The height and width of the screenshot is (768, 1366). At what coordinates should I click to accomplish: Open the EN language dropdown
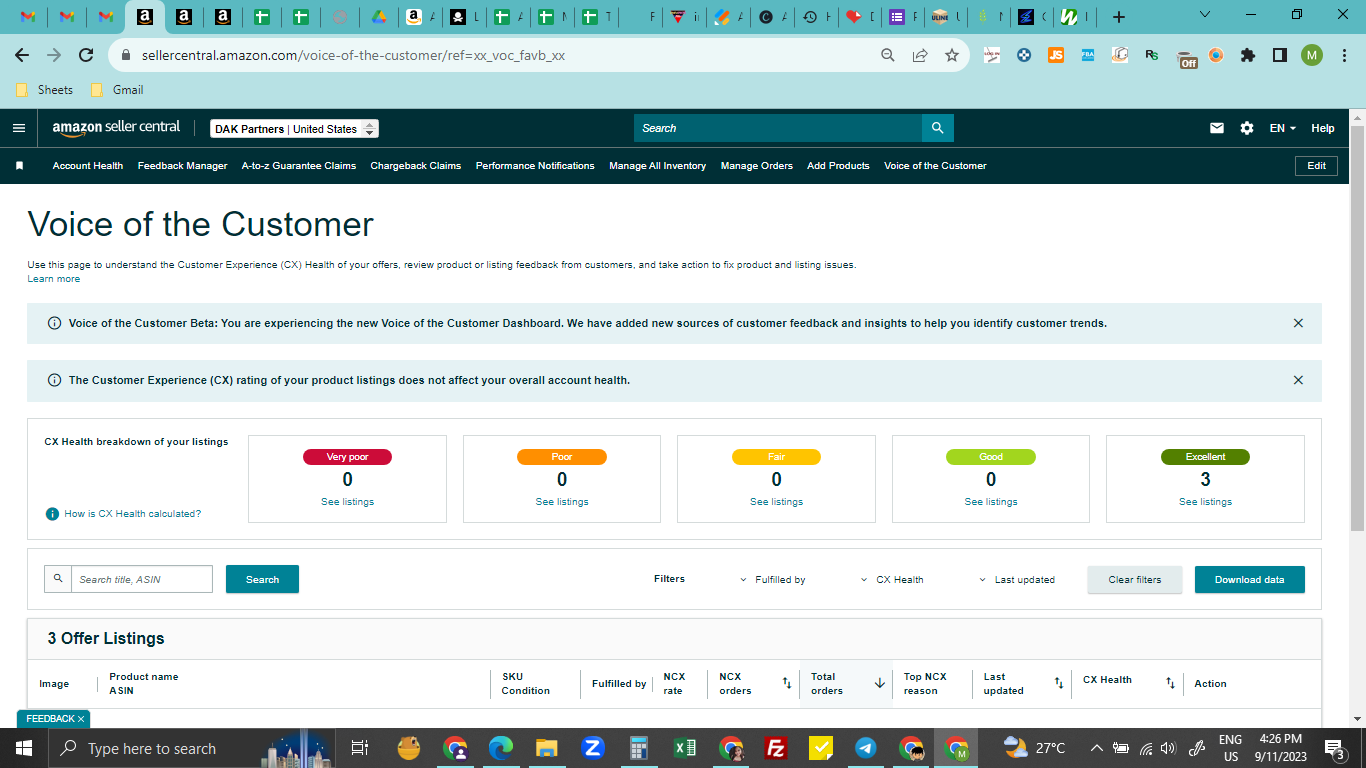1282,128
